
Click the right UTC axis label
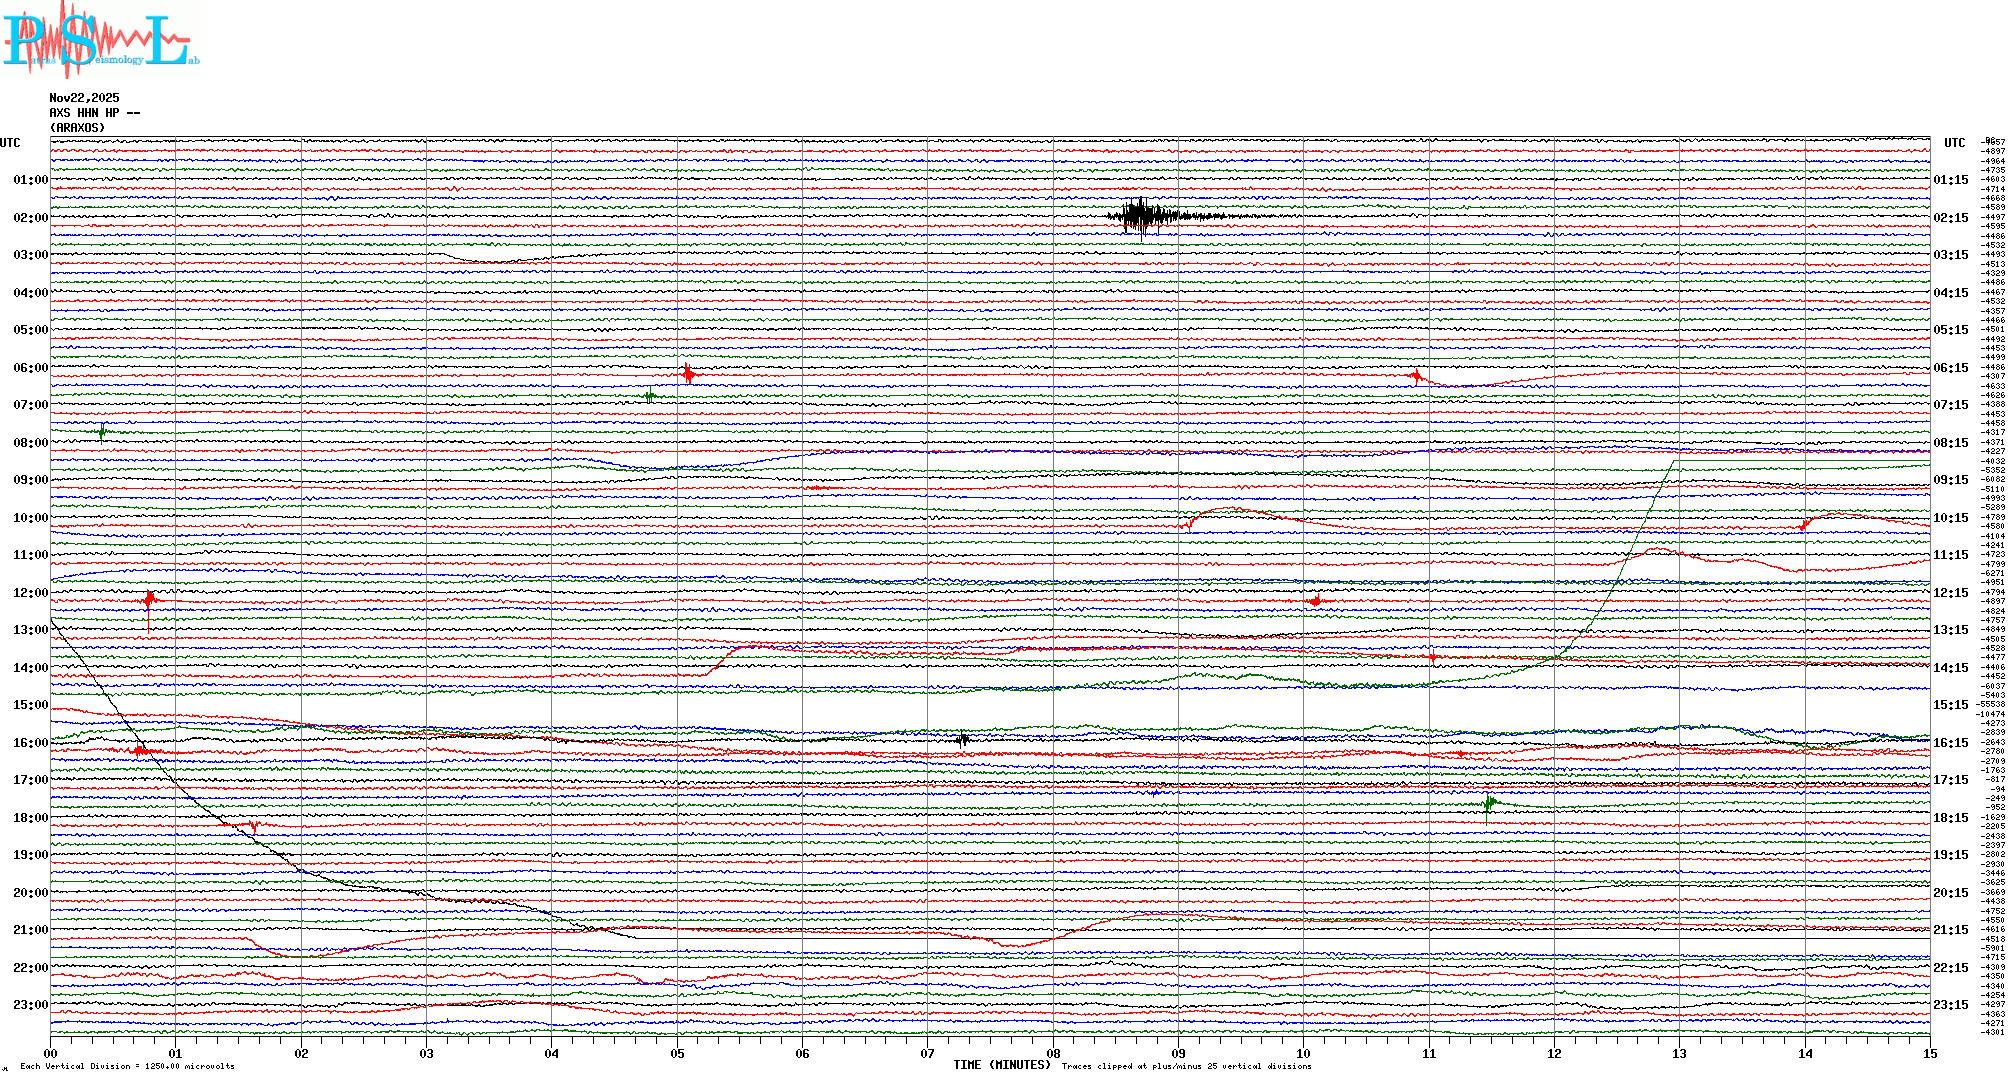click(x=1954, y=143)
